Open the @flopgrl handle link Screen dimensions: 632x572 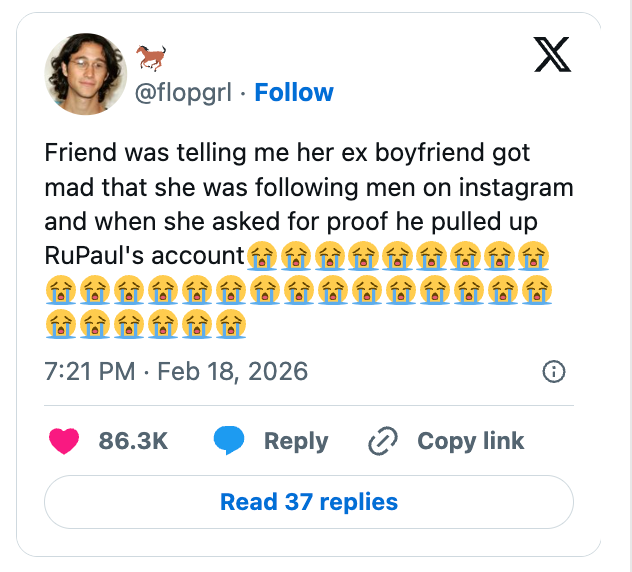(183, 93)
